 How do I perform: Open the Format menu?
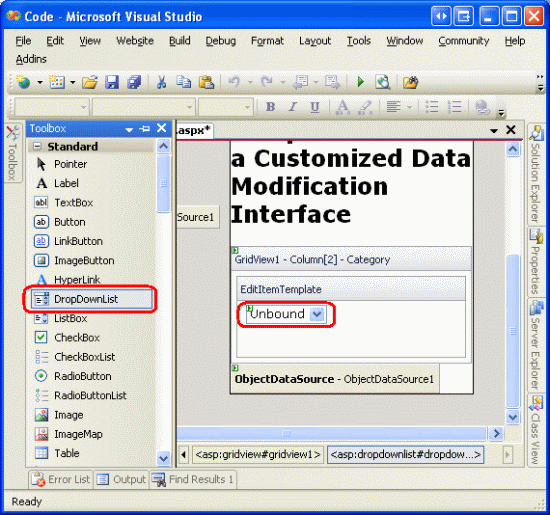267,41
